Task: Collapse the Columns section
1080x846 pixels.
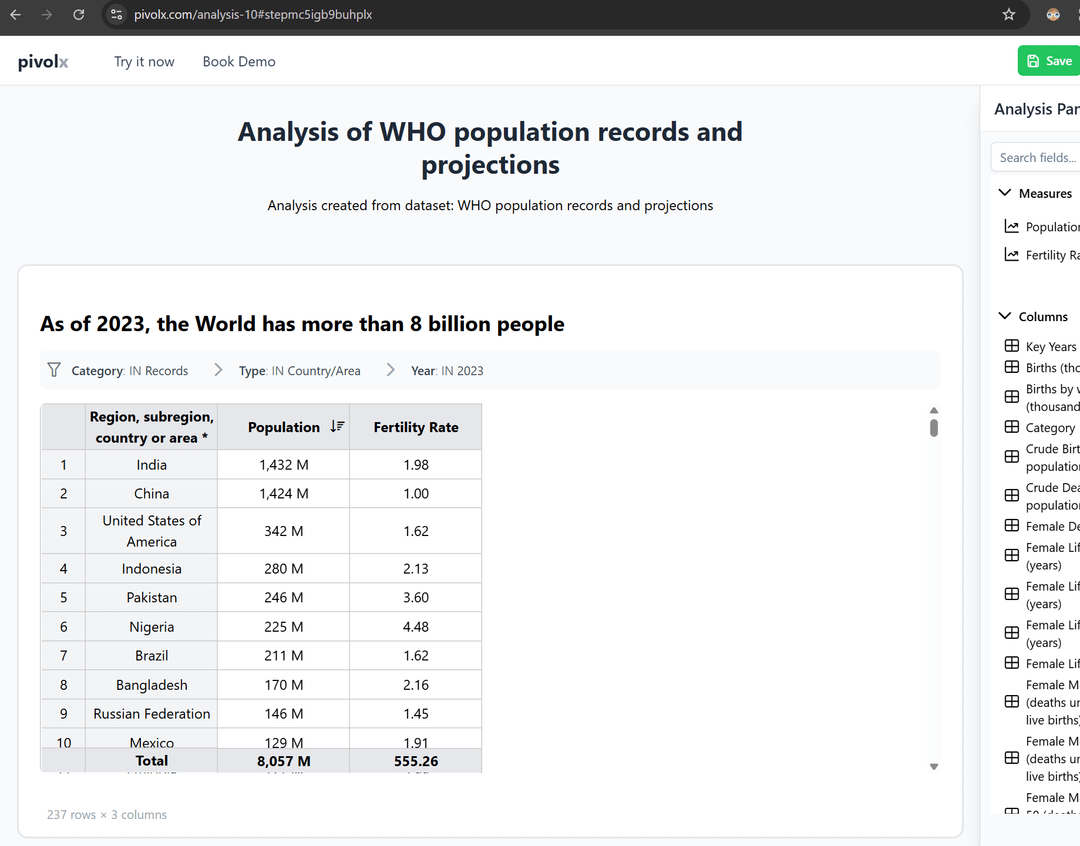Action: 1005,316
